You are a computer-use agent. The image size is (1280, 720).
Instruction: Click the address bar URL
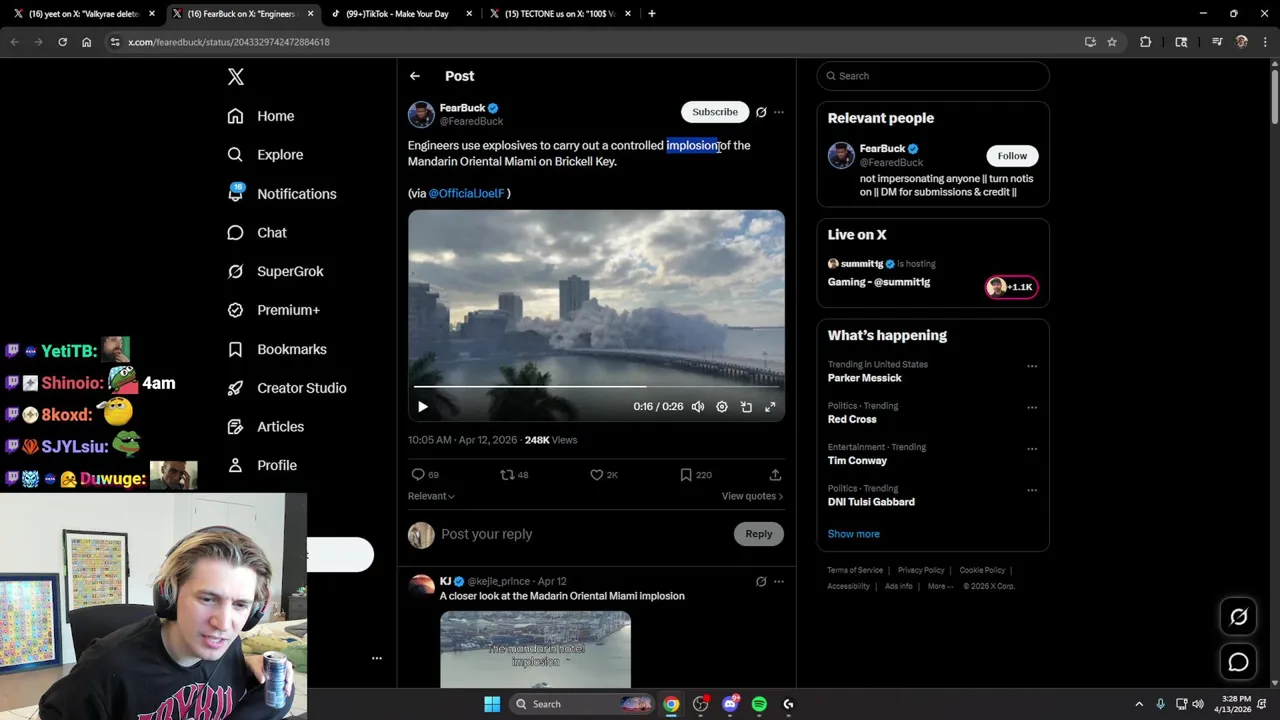pos(229,42)
